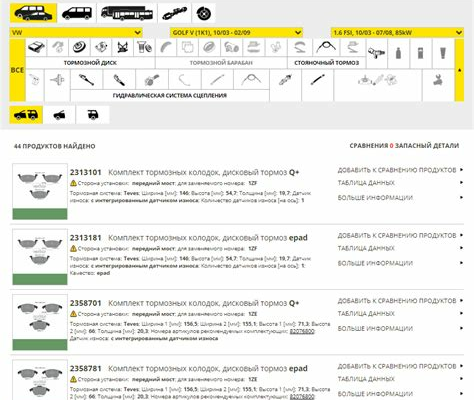The image size is (474, 400).
Task: Click the '44 ПРОДУКТОВ НАЙДЕНО' text
Action: 55,146
